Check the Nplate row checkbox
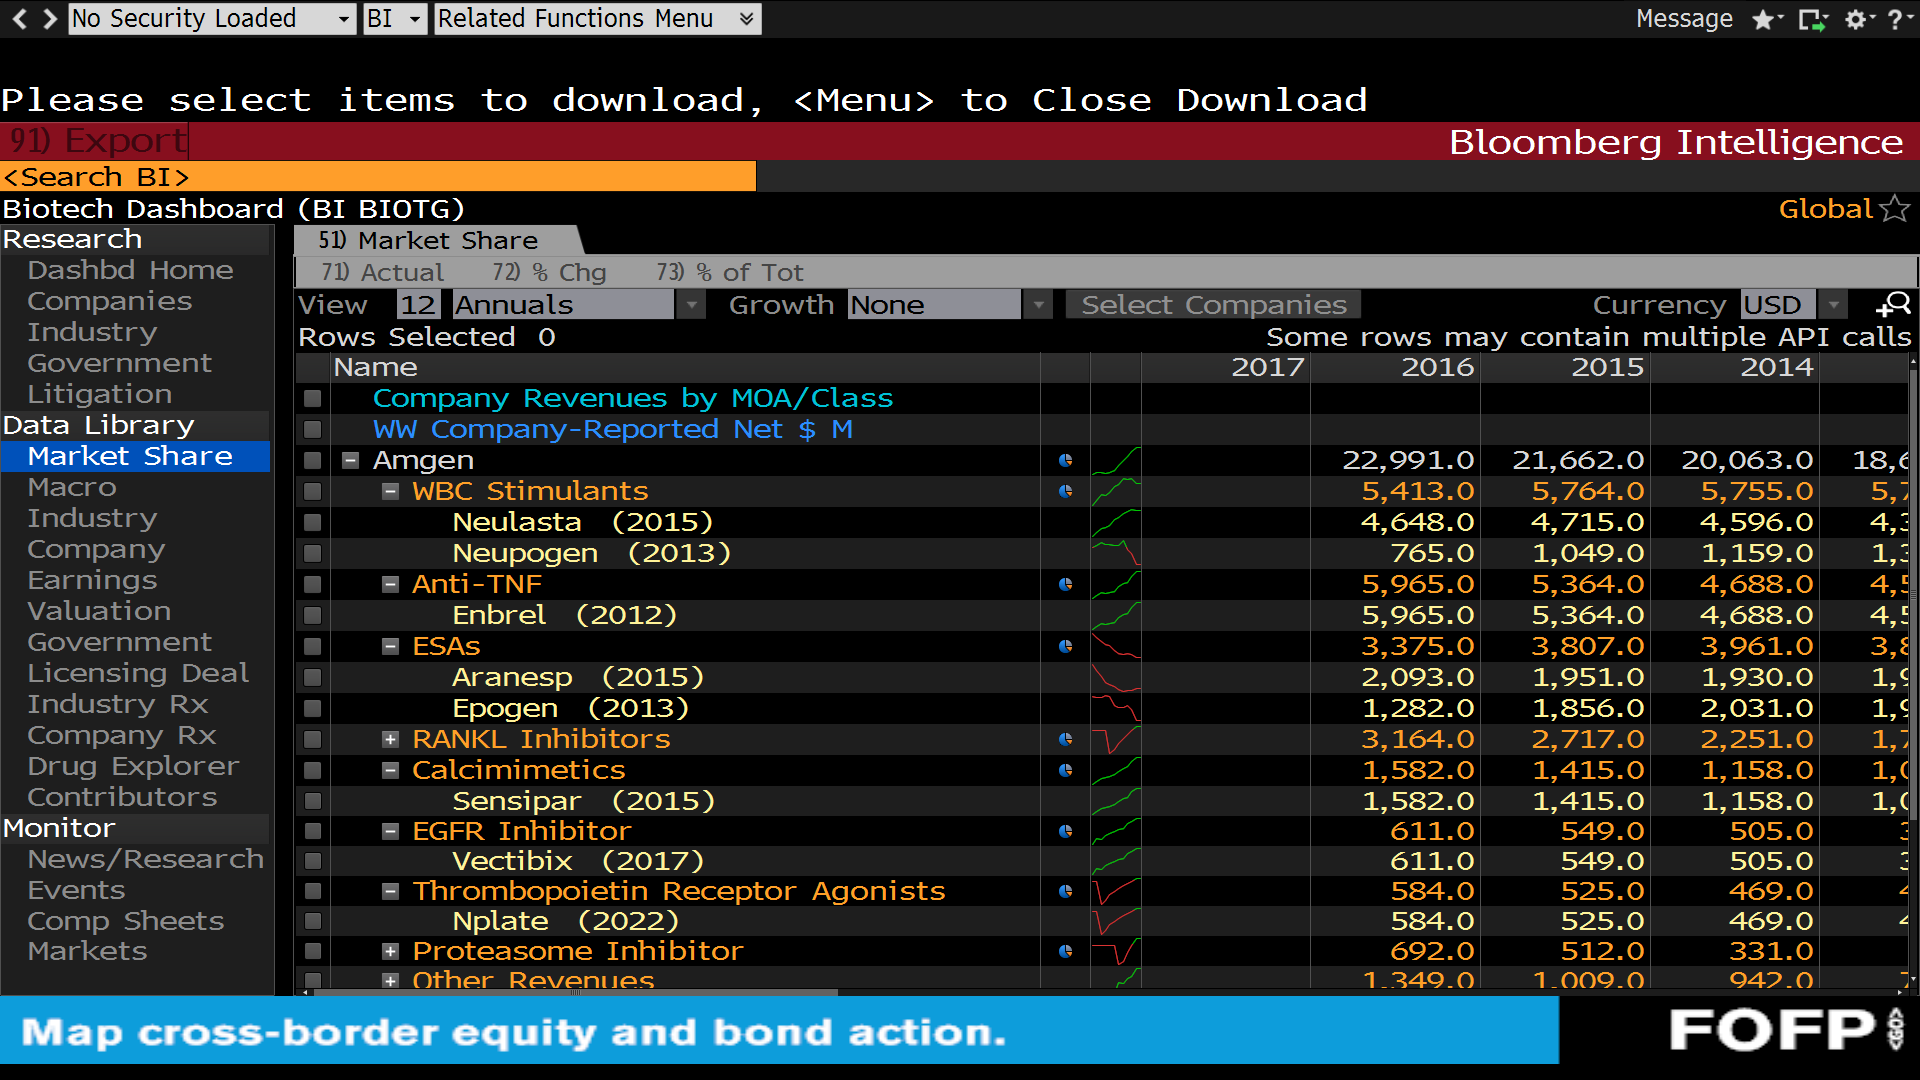Screen dimensions: 1920x1080 click(x=313, y=921)
